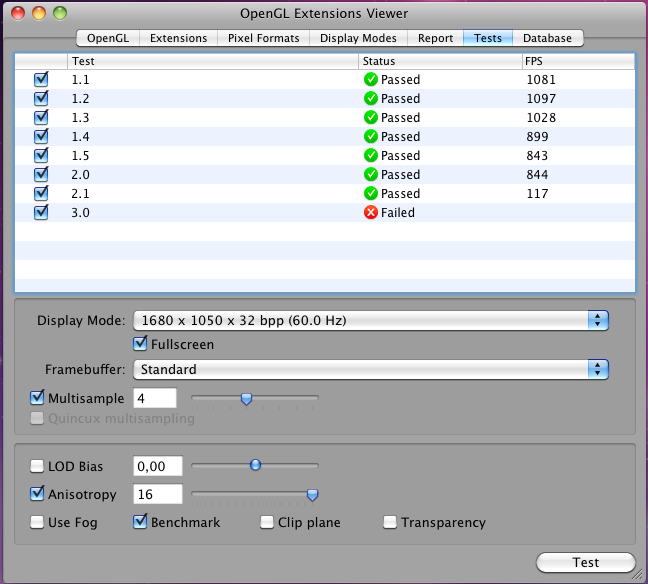This screenshot has height=584, width=648.
Task: Uncheck the test 1.4 checkbox
Action: point(41,136)
